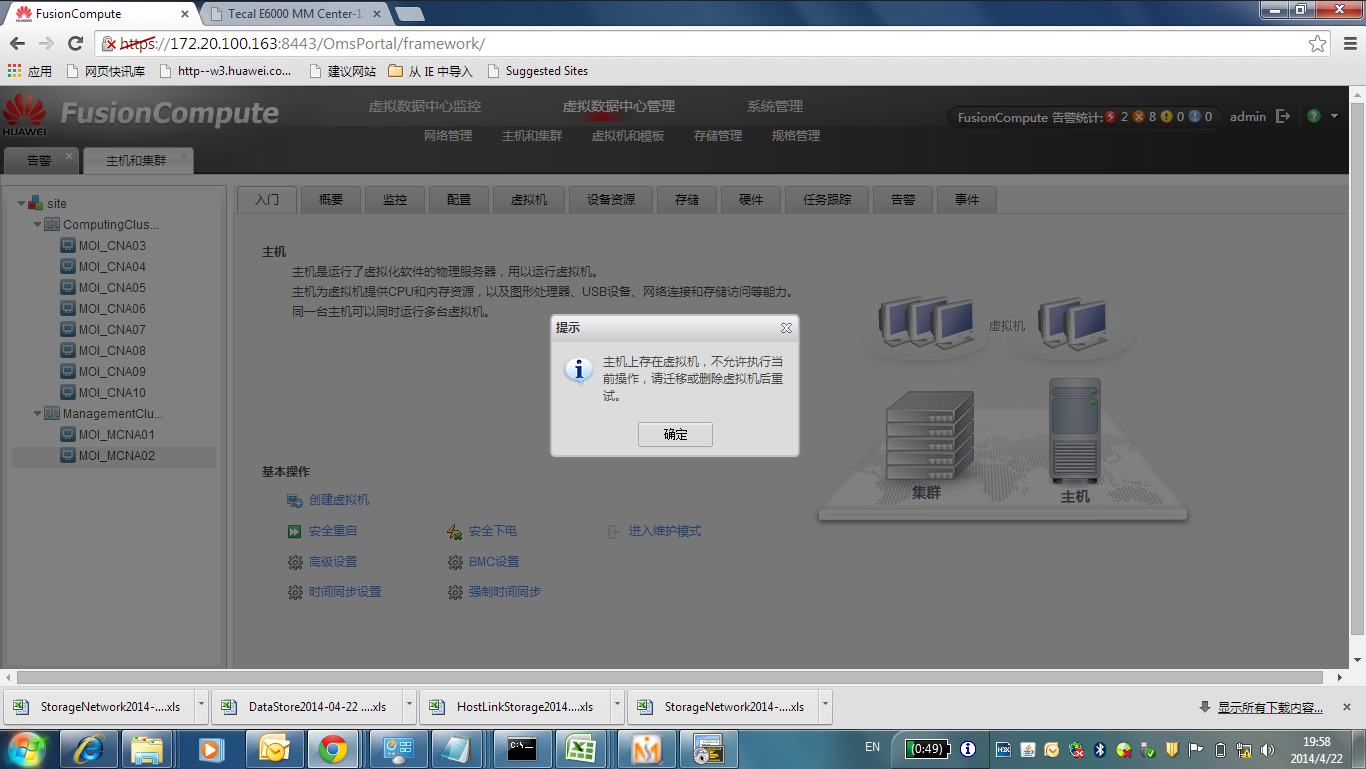Viewport: 1366px width, 769px height.
Task: Open the 从 IE 中导入 bookmark folder
Action: [430, 71]
